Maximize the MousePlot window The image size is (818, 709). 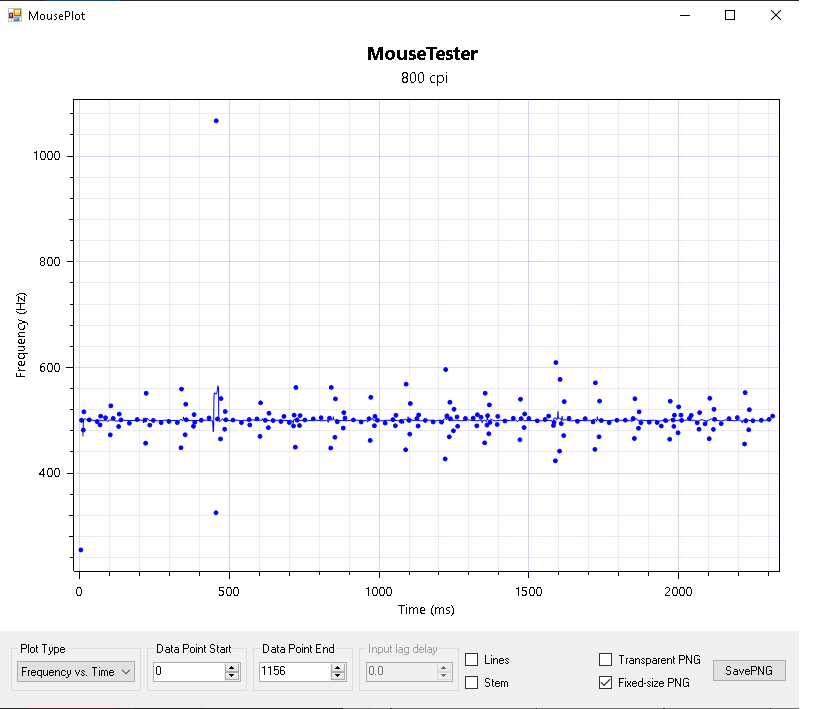tap(730, 16)
